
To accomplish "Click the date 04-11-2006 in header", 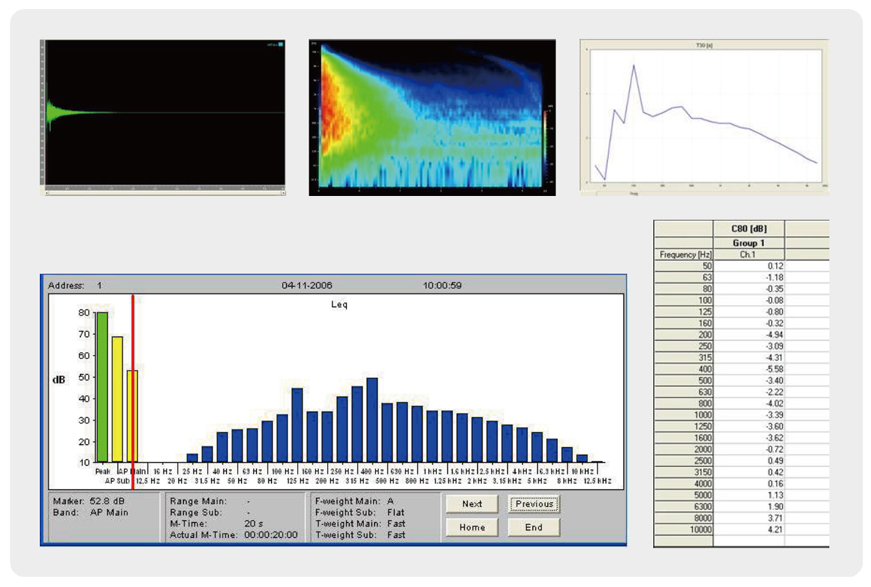I will coord(307,285).
